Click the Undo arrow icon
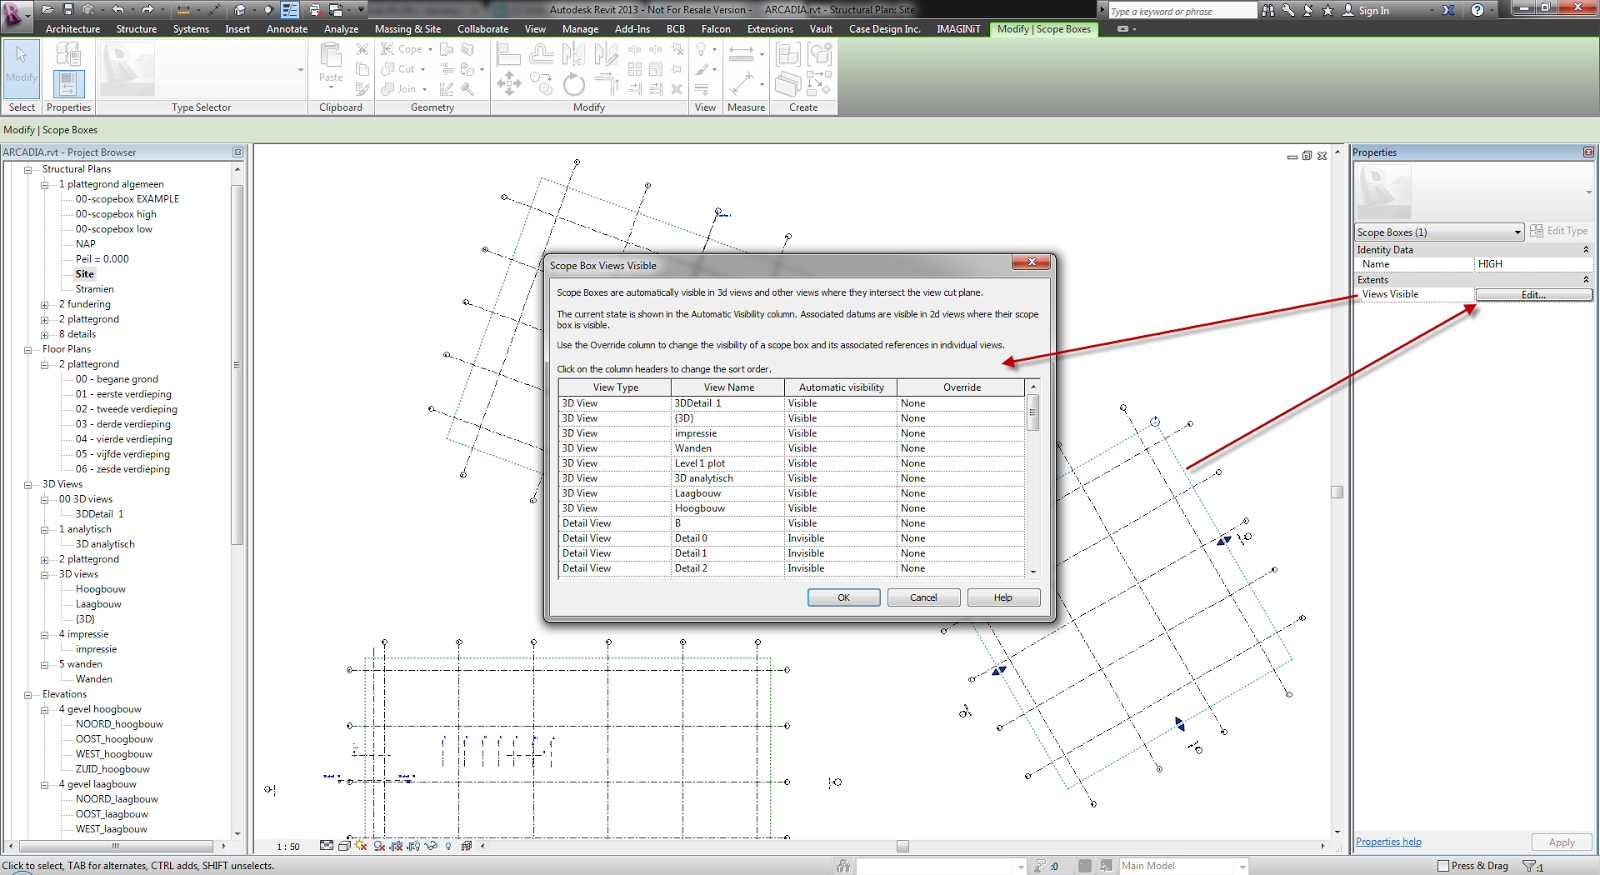Viewport: 1600px width, 875px height. coord(118,10)
